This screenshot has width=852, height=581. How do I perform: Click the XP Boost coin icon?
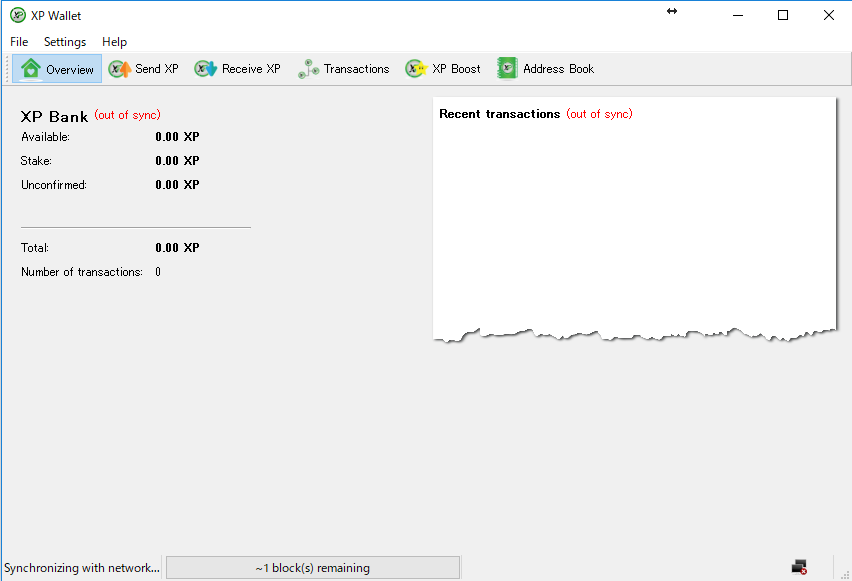(416, 69)
